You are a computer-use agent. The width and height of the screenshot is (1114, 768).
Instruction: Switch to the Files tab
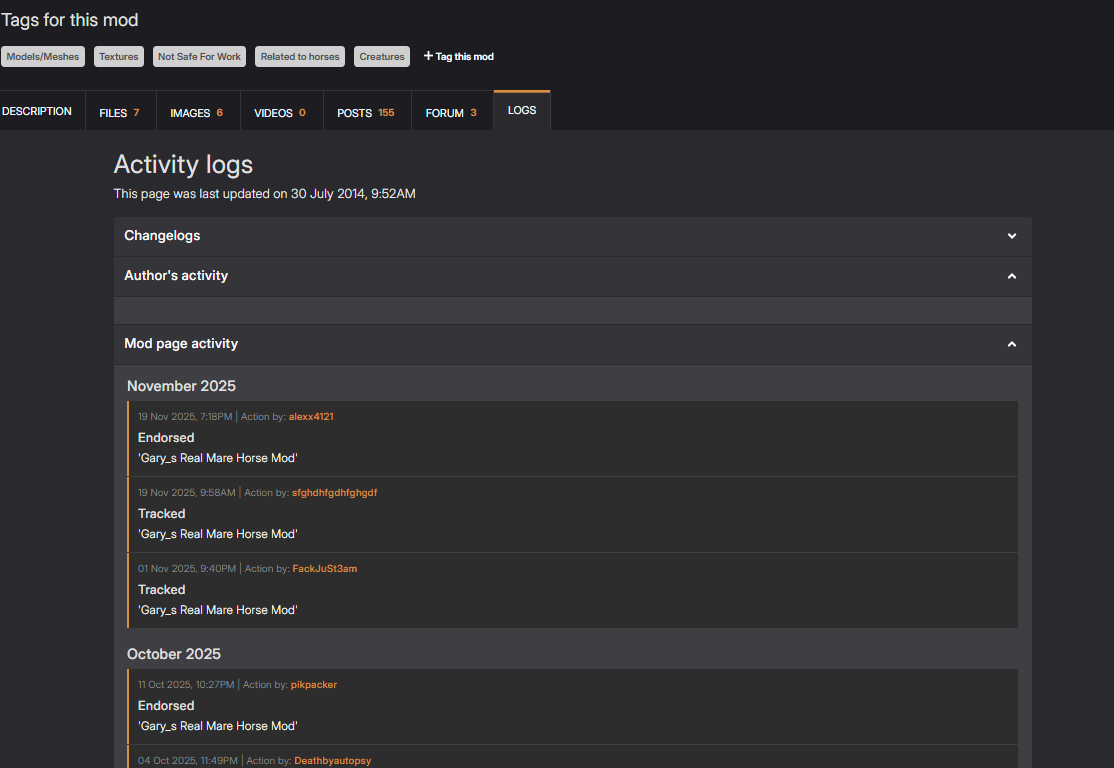point(120,112)
